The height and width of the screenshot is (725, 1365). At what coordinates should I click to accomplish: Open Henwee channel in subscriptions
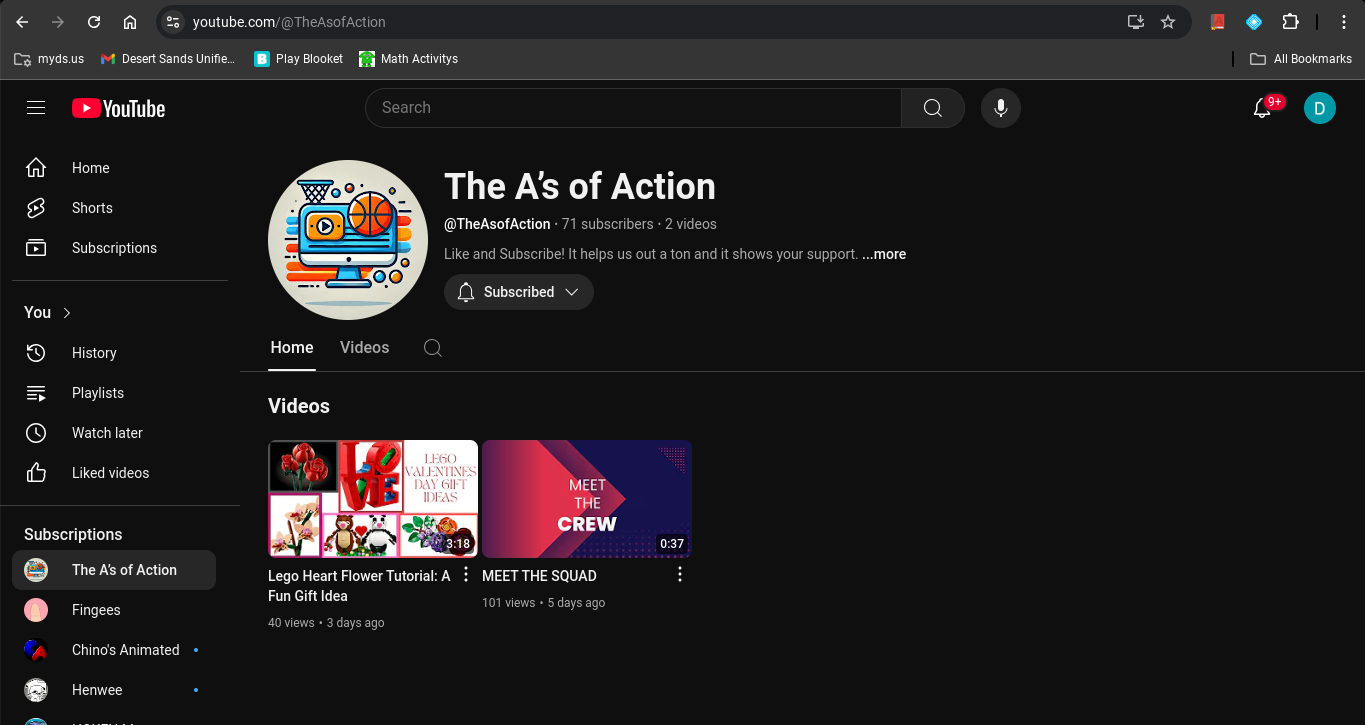tap(114, 690)
